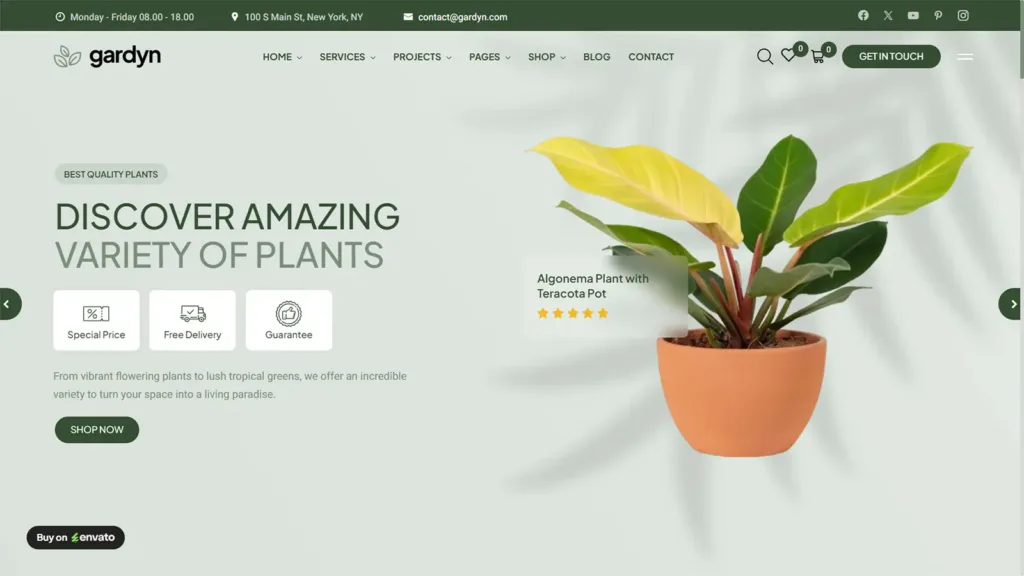Click the Guarantee thumbs-up badge card
The width and height of the screenshot is (1024, 576).
pyautogui.click(x=289, y=320)
